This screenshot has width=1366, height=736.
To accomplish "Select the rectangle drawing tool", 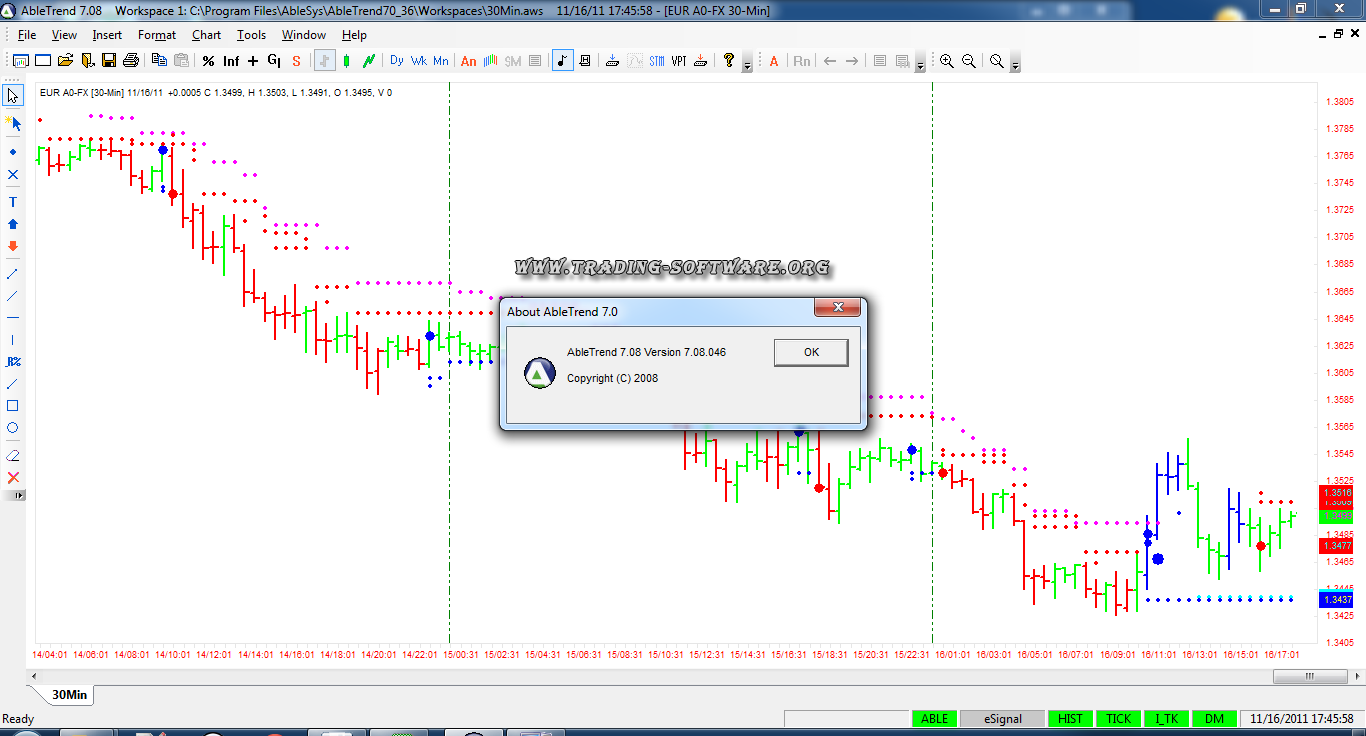I will [13, 406].
